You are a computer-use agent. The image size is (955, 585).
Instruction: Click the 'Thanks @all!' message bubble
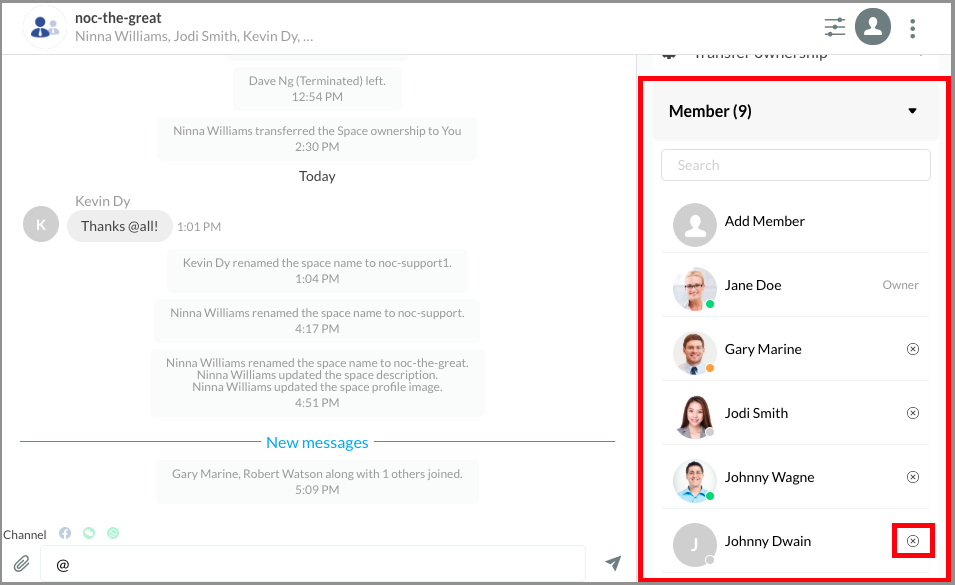click(119, 226)
